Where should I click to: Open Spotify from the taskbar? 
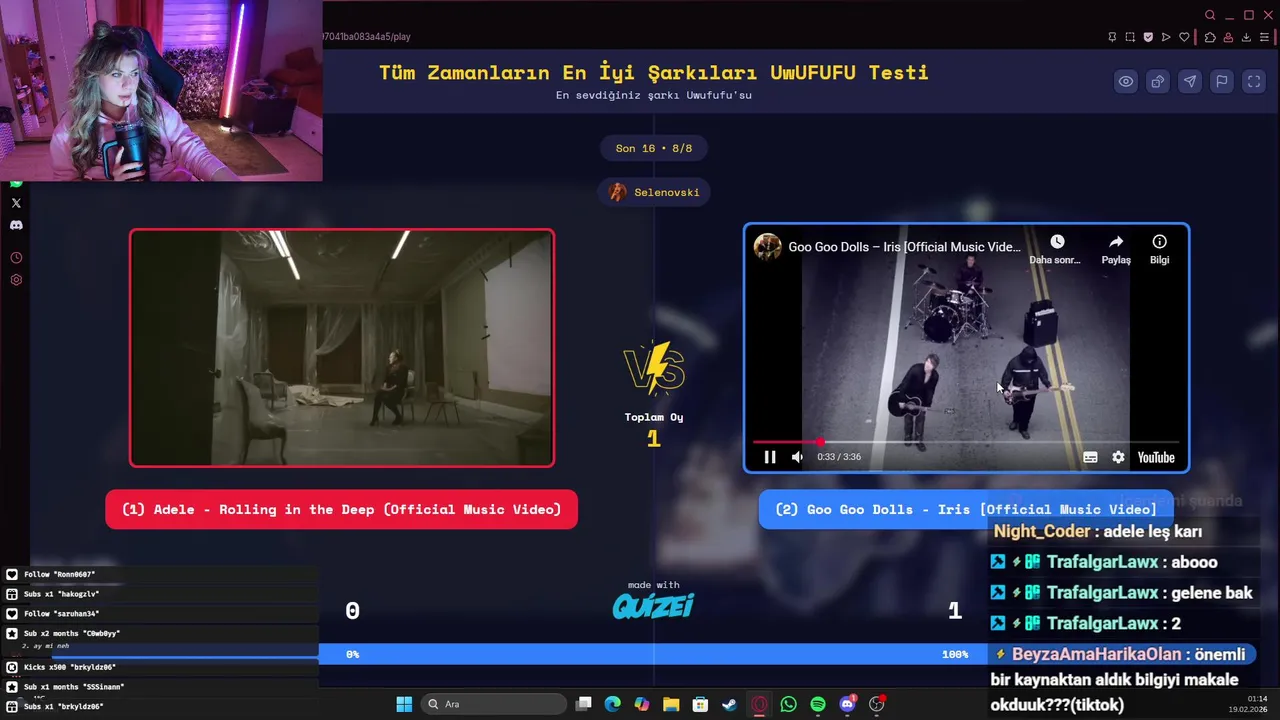coord(818,704)
